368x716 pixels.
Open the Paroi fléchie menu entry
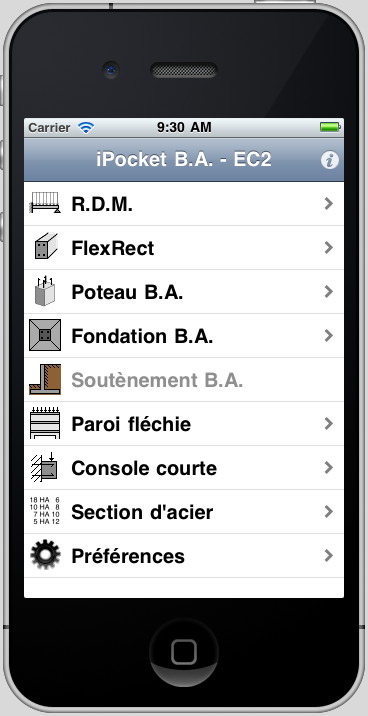click(x=184, y=424)
